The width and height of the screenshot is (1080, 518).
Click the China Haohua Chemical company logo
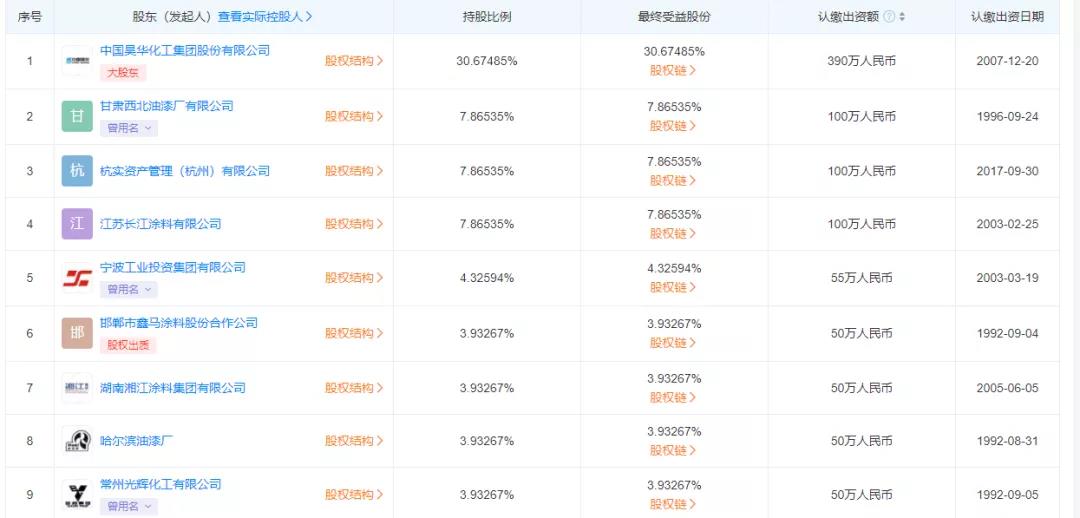pyautogui.click(x=77, y=61)
